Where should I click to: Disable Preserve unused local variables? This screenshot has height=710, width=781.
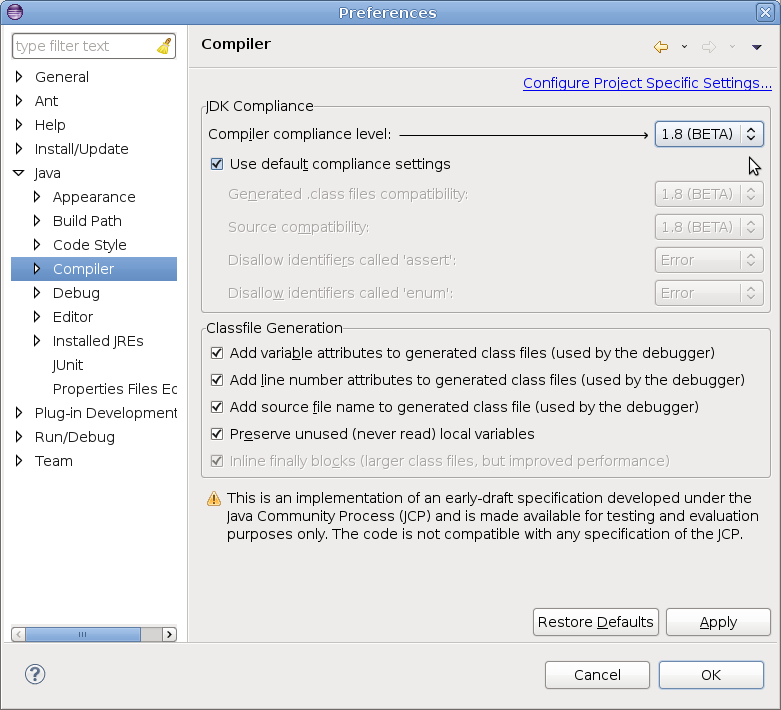[x=217, y=434]
